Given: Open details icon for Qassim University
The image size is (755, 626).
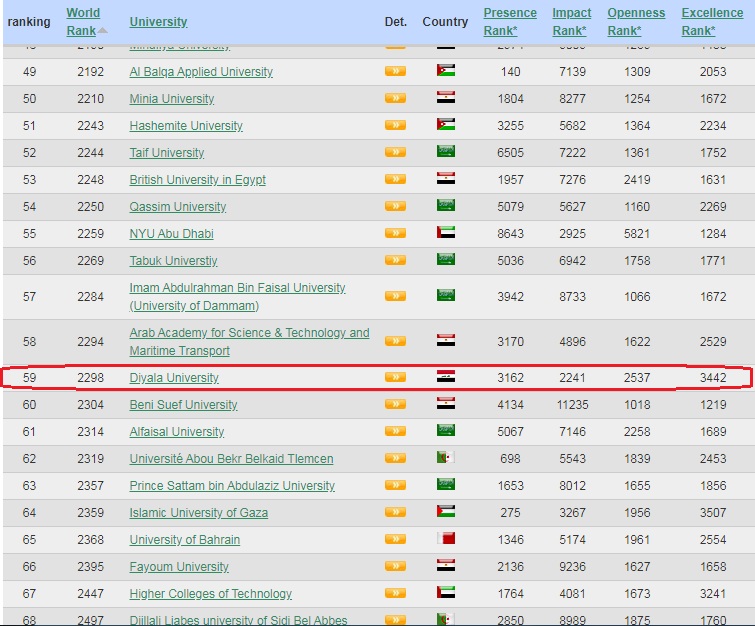Looking at the screenshot, I should click(395, 206).
